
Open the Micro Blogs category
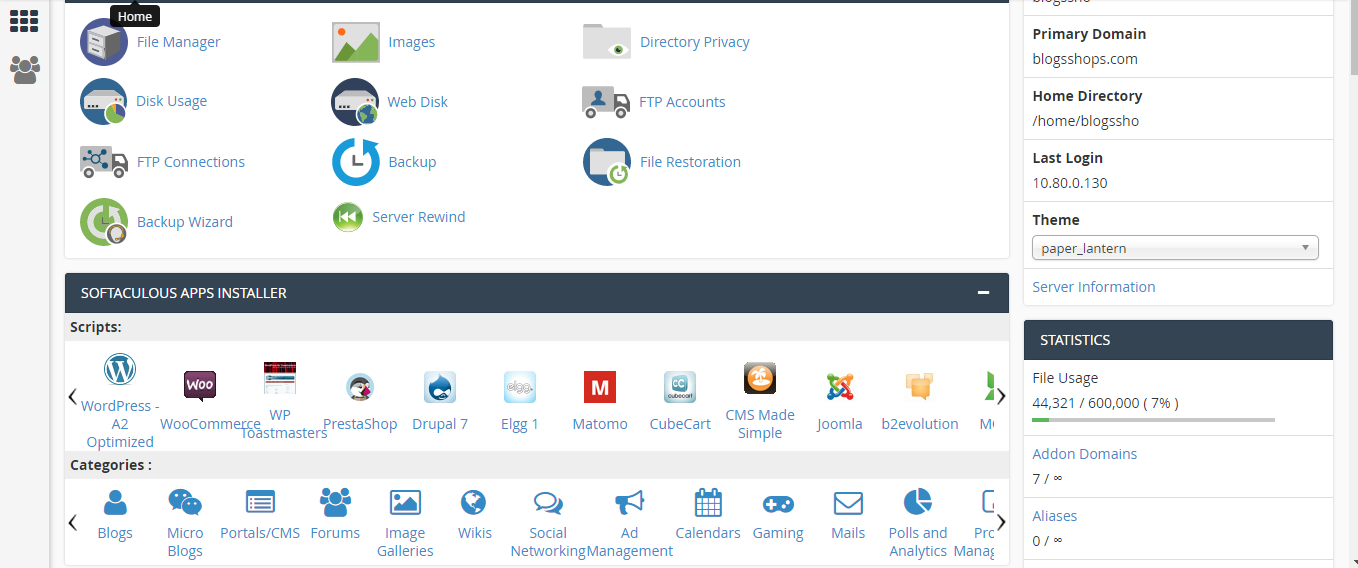tap(185, 523)
